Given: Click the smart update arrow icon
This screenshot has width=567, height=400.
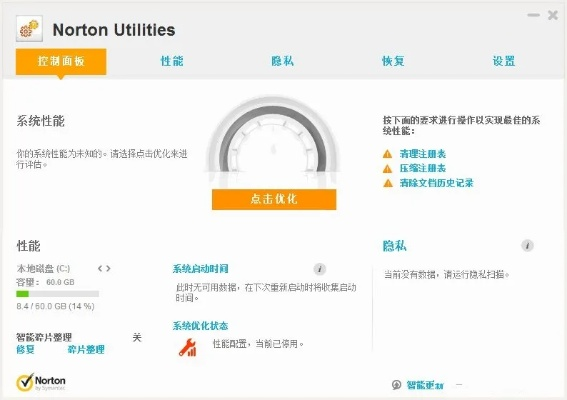Looking at the screenshot, I should pos(397,385).
